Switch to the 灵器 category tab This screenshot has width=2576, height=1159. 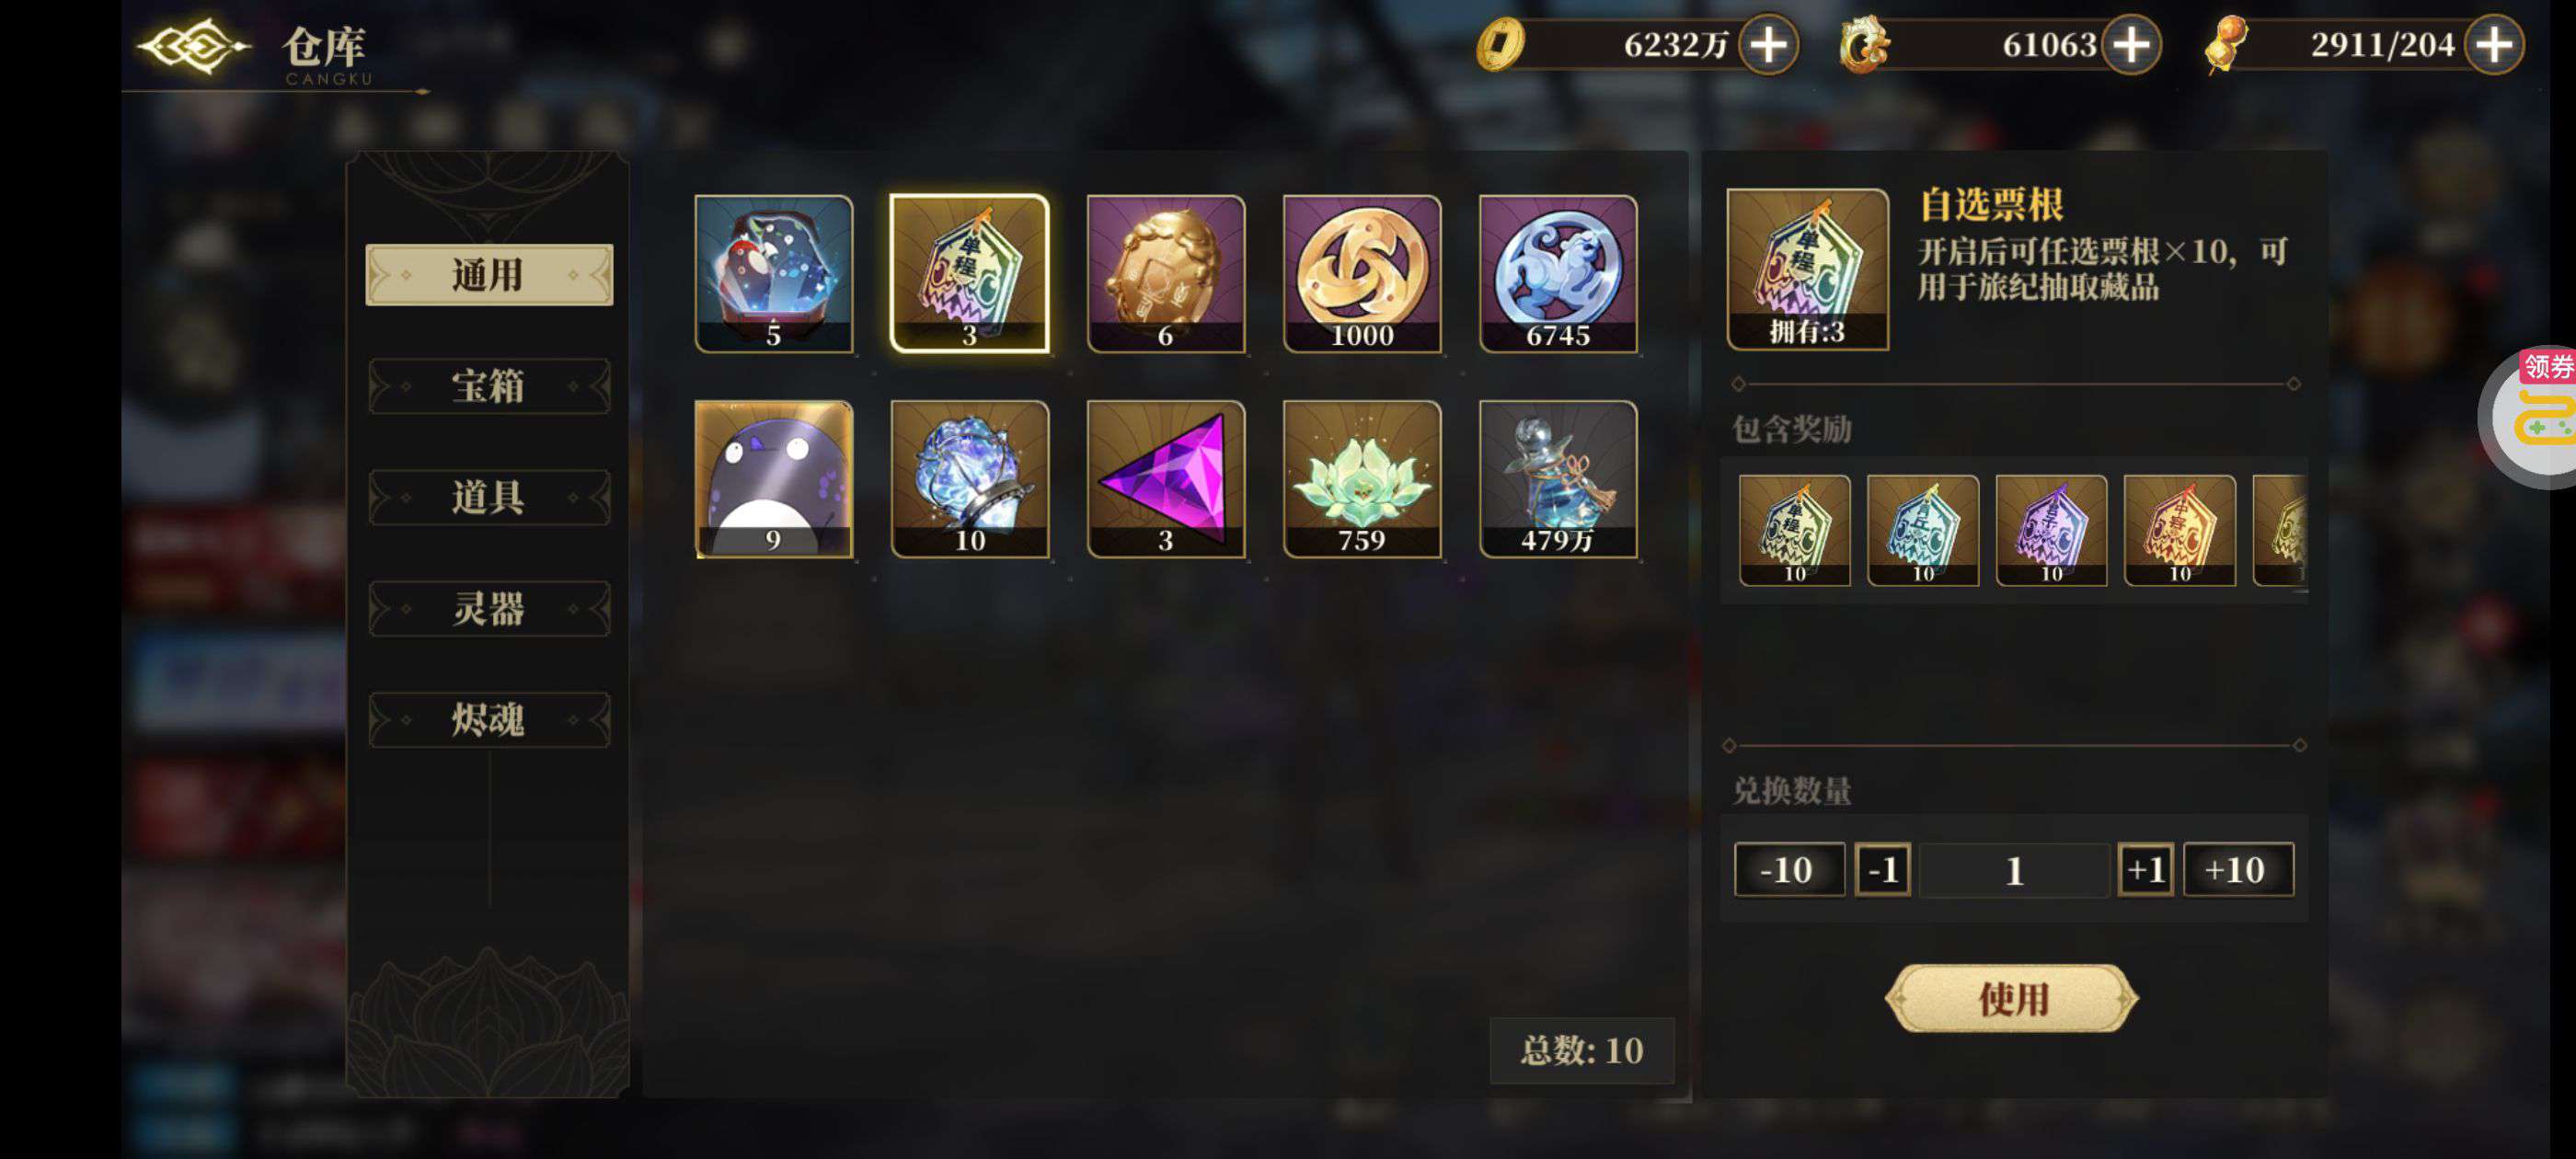[x=489, y=608]
